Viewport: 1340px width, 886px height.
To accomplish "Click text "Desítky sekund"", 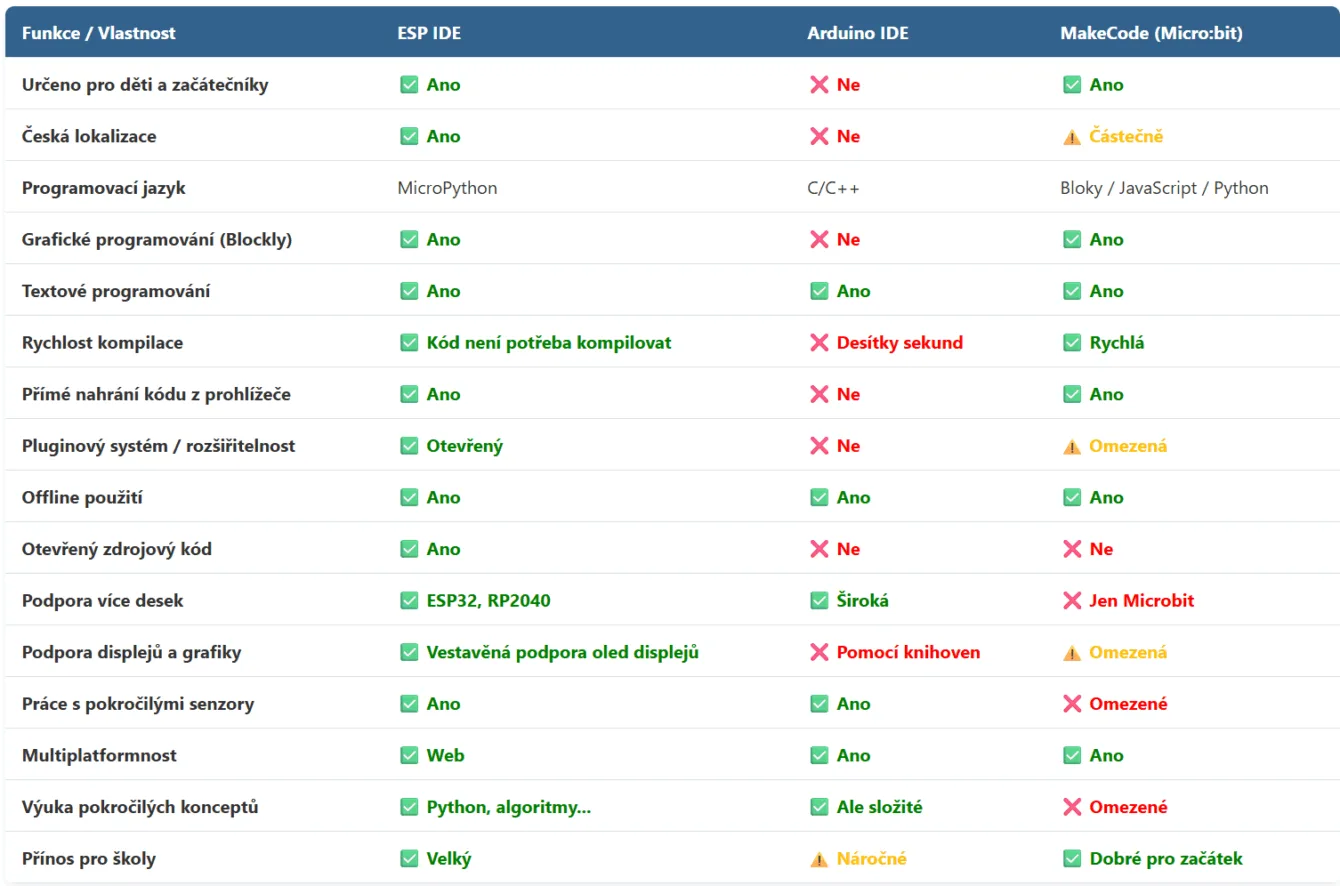I will 900,343.
